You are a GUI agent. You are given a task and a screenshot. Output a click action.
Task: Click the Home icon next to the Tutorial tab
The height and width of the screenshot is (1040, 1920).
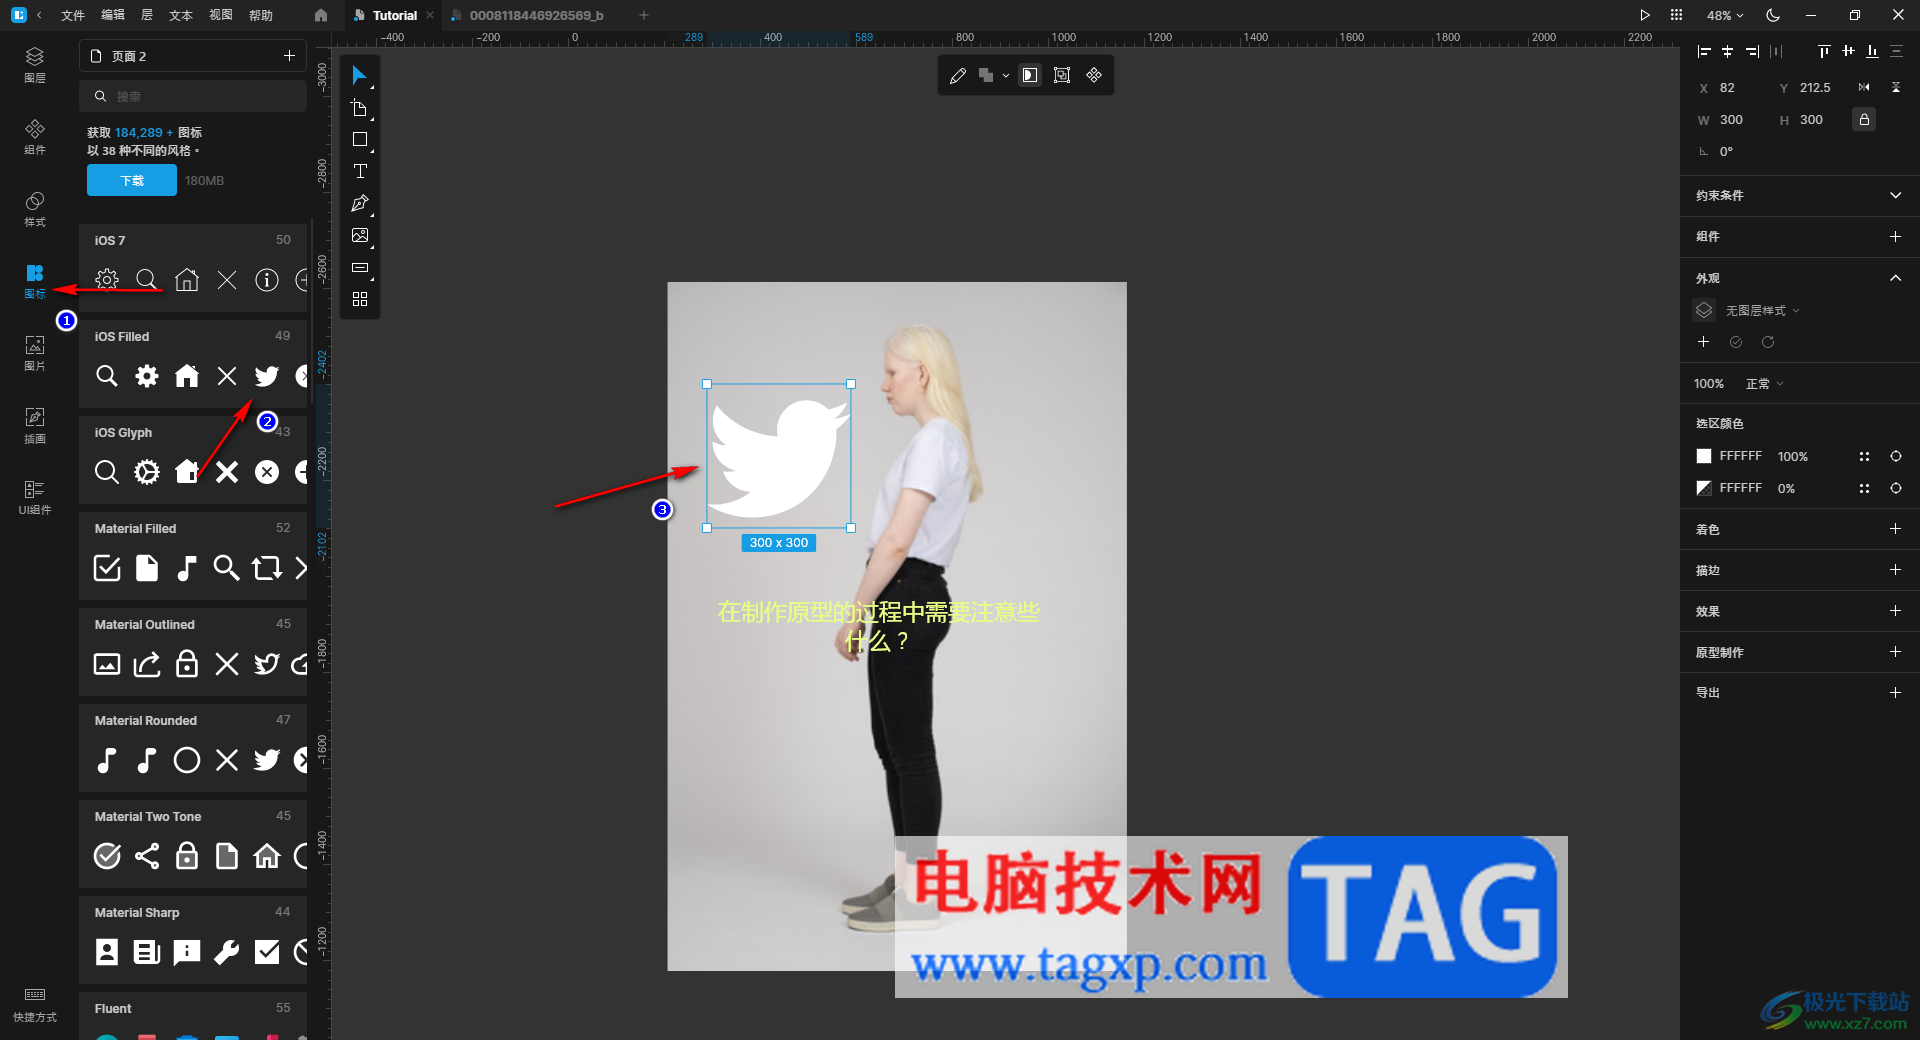[321, 15]
